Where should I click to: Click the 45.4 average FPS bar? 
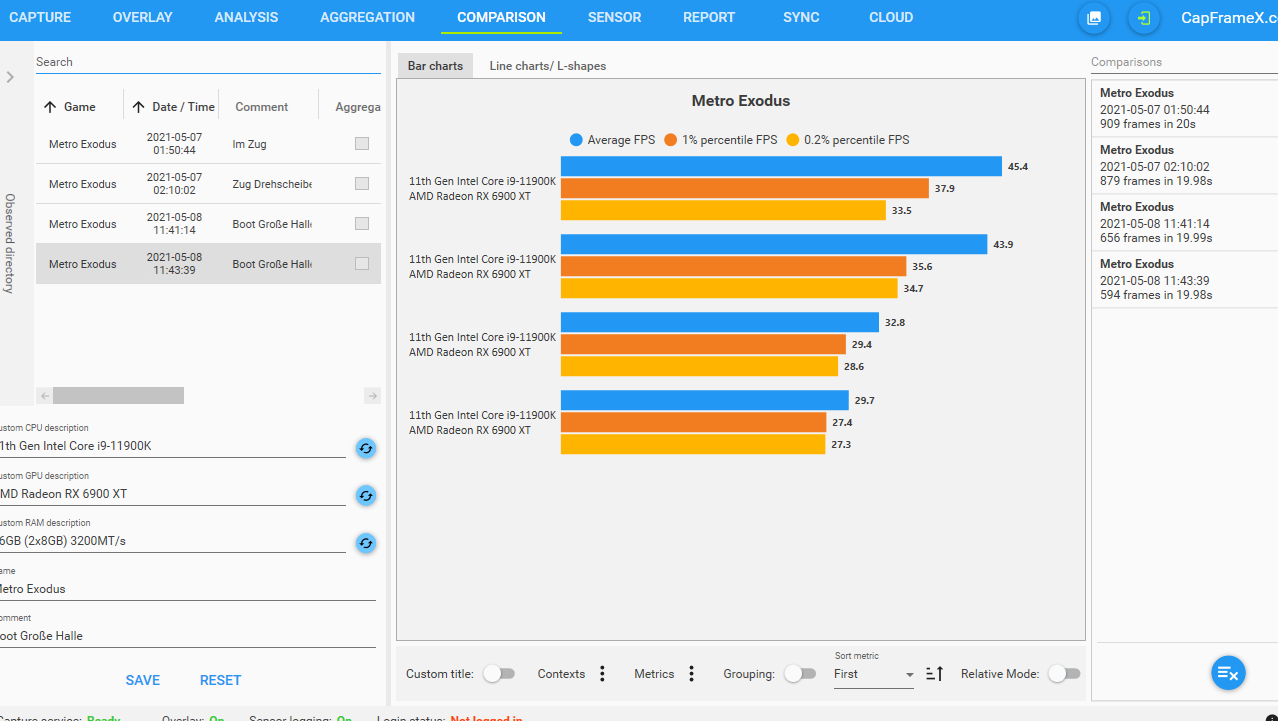click(x=781, y=166)
